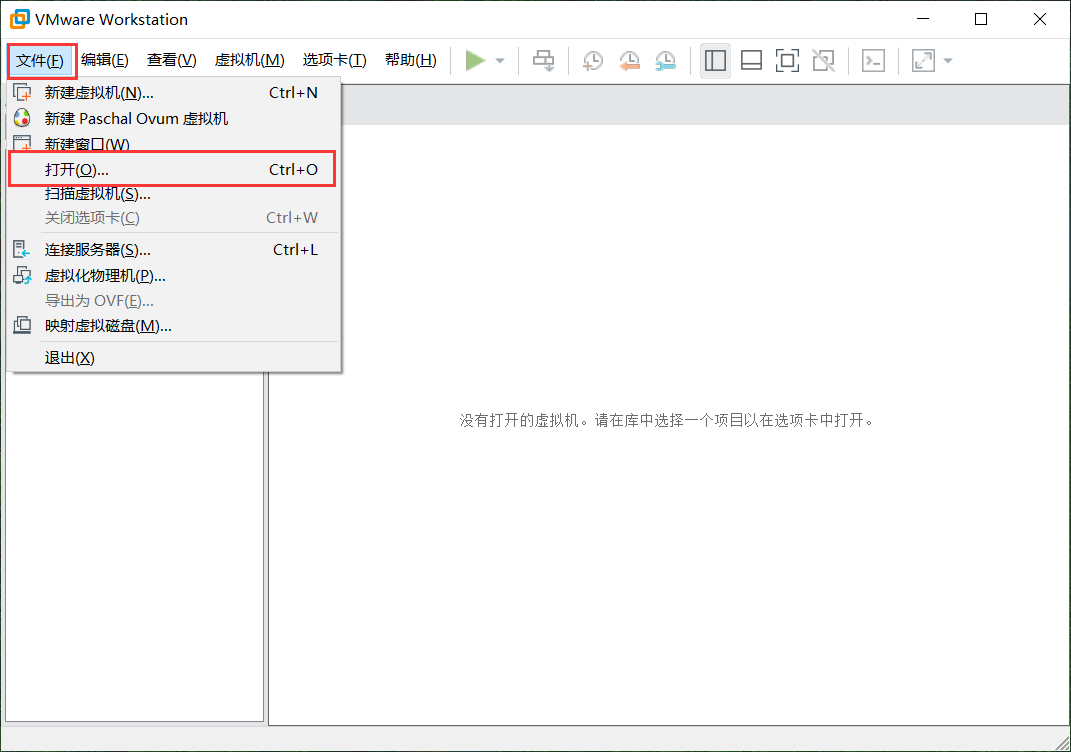This screenshot has width=1071, height=752.
Task: Click the console view terminal icon
Action: click(874, 61)
